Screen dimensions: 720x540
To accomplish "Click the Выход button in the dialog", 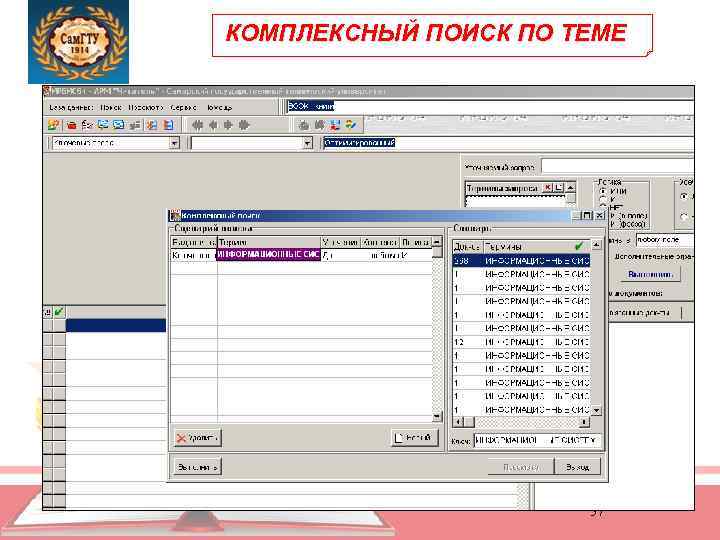I will coord(577,467).
